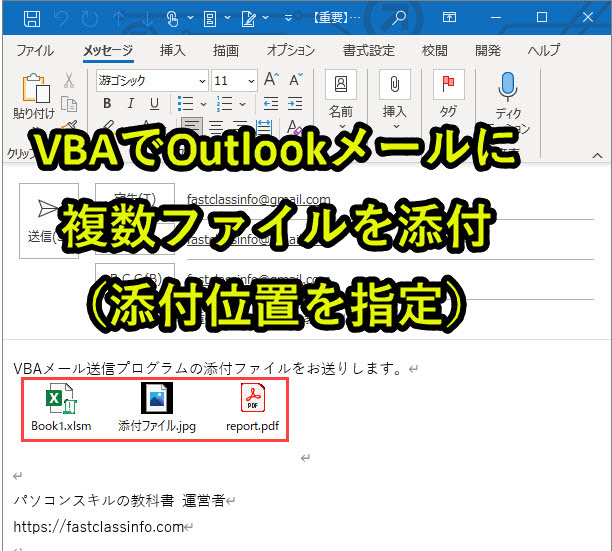The width and height of the screenshot is (612, 551).
Task: Click the https://fastclassinfo.com signature text
Action: pyautogui.click(x=98, y=527)
